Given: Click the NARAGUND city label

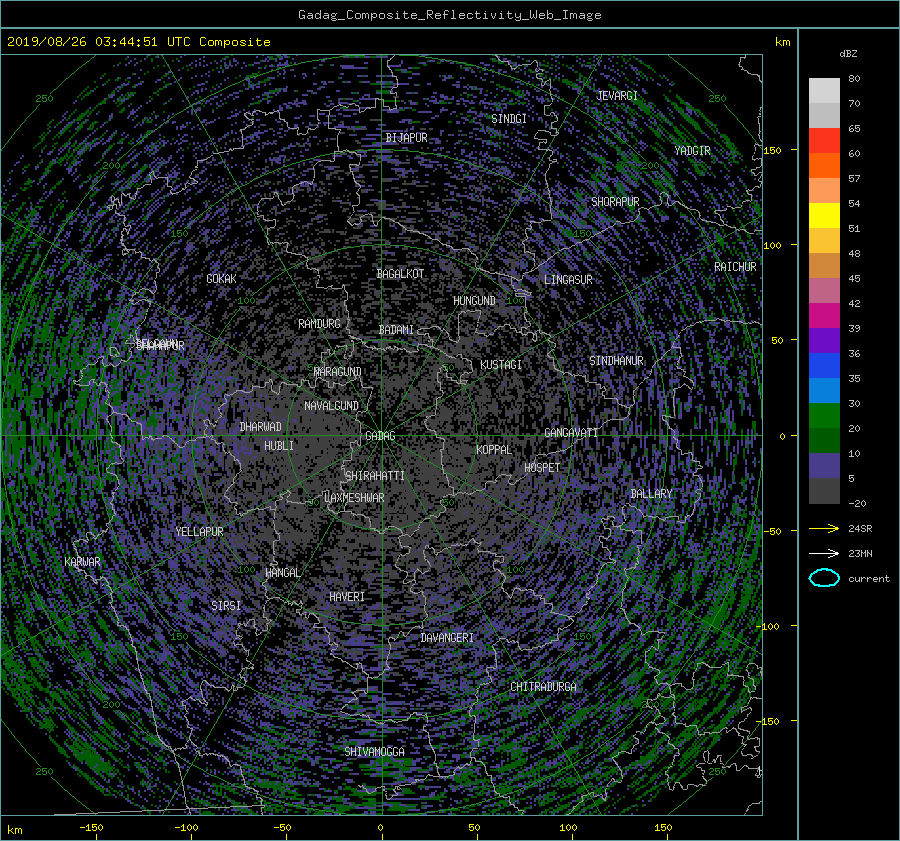Looking at the screenshot, I should pos(338,372).
